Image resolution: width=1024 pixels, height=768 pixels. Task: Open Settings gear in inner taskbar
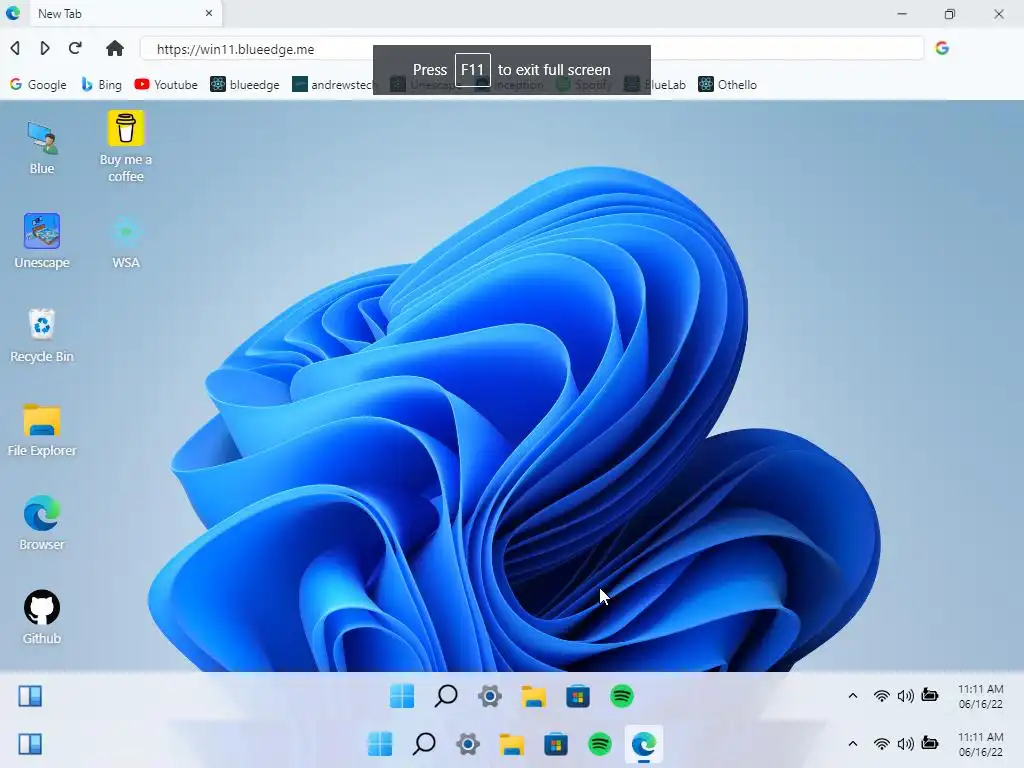(x=490, y=696)
